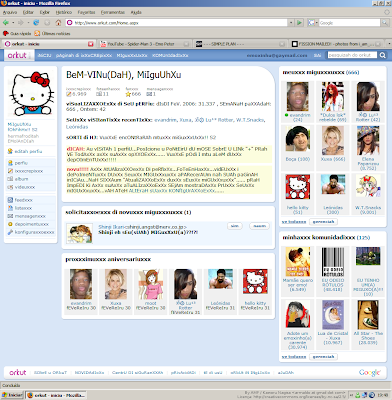
Task: Click Shinji Ikari's request avatar thumbnail
Action: point(79,233)
